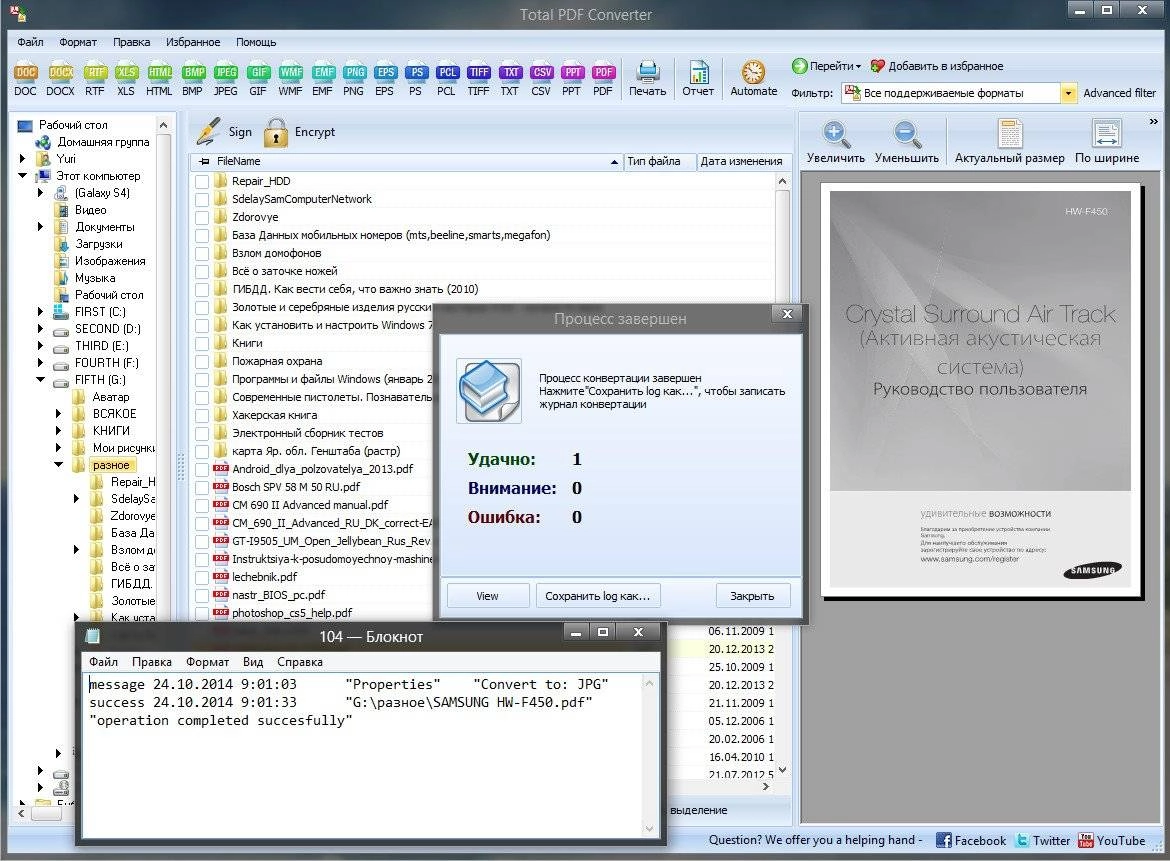Sort by the FileName column header
The width and height of the screenshot is (1170, 861).
coord(407,161)
